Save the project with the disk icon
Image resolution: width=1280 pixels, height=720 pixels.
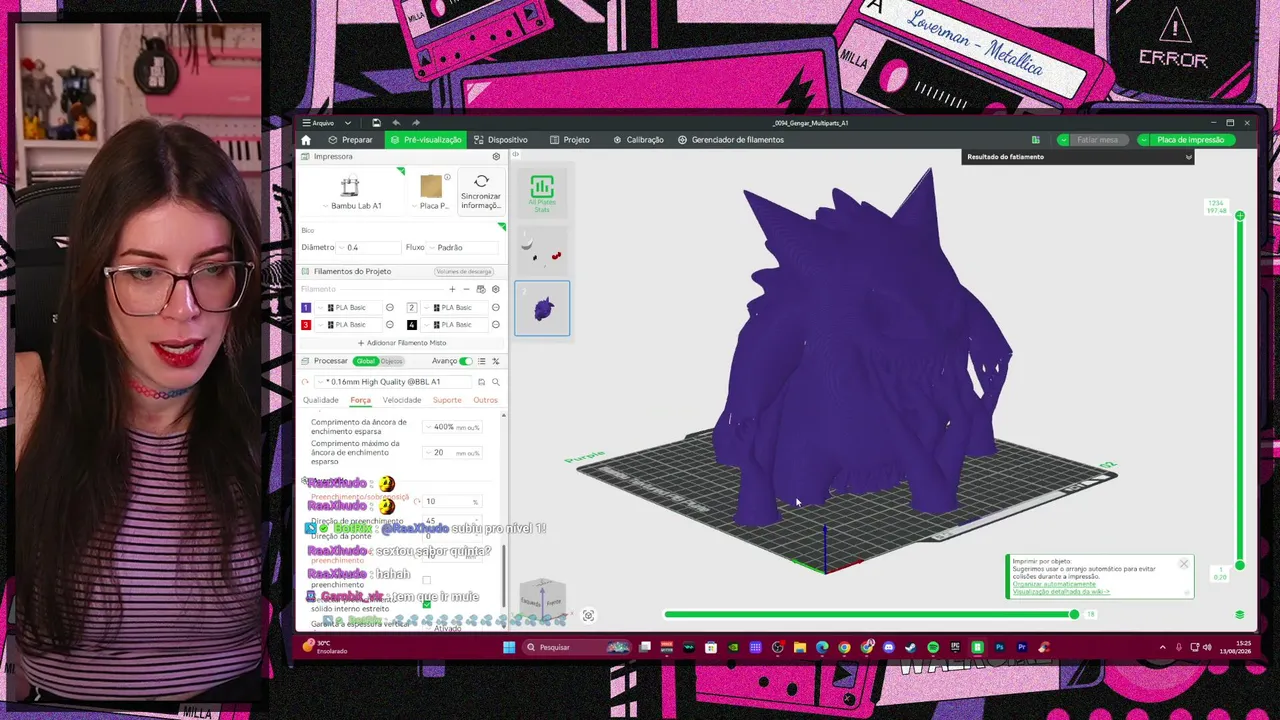[376, 123]
